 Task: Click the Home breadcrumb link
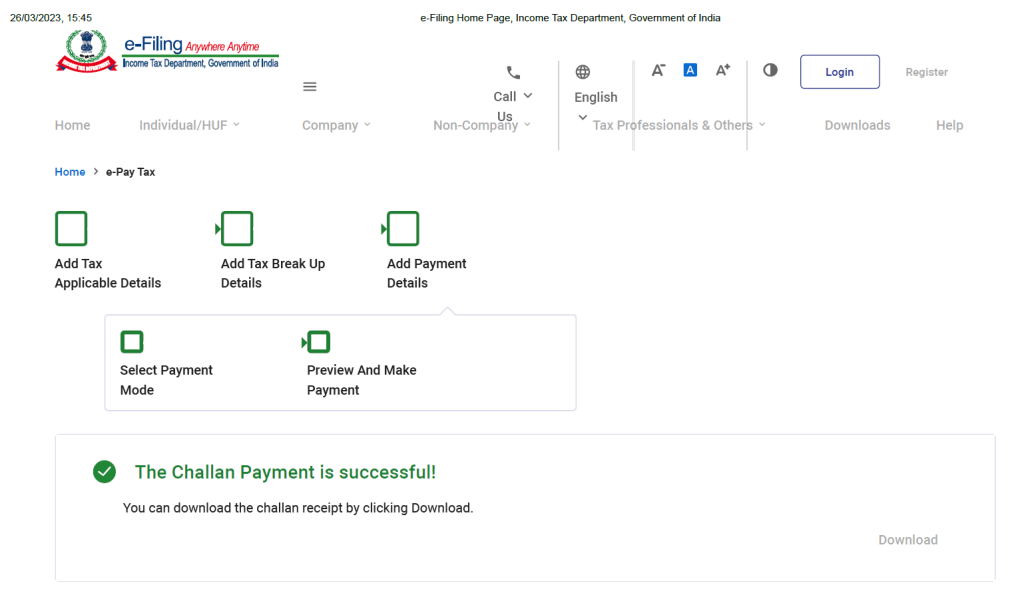(70, 172)
